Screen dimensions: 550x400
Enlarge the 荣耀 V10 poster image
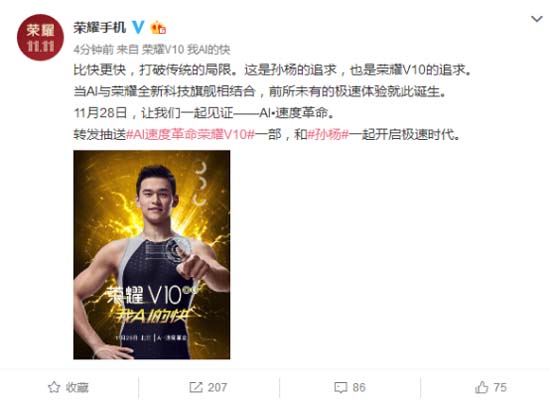[152, 255]
